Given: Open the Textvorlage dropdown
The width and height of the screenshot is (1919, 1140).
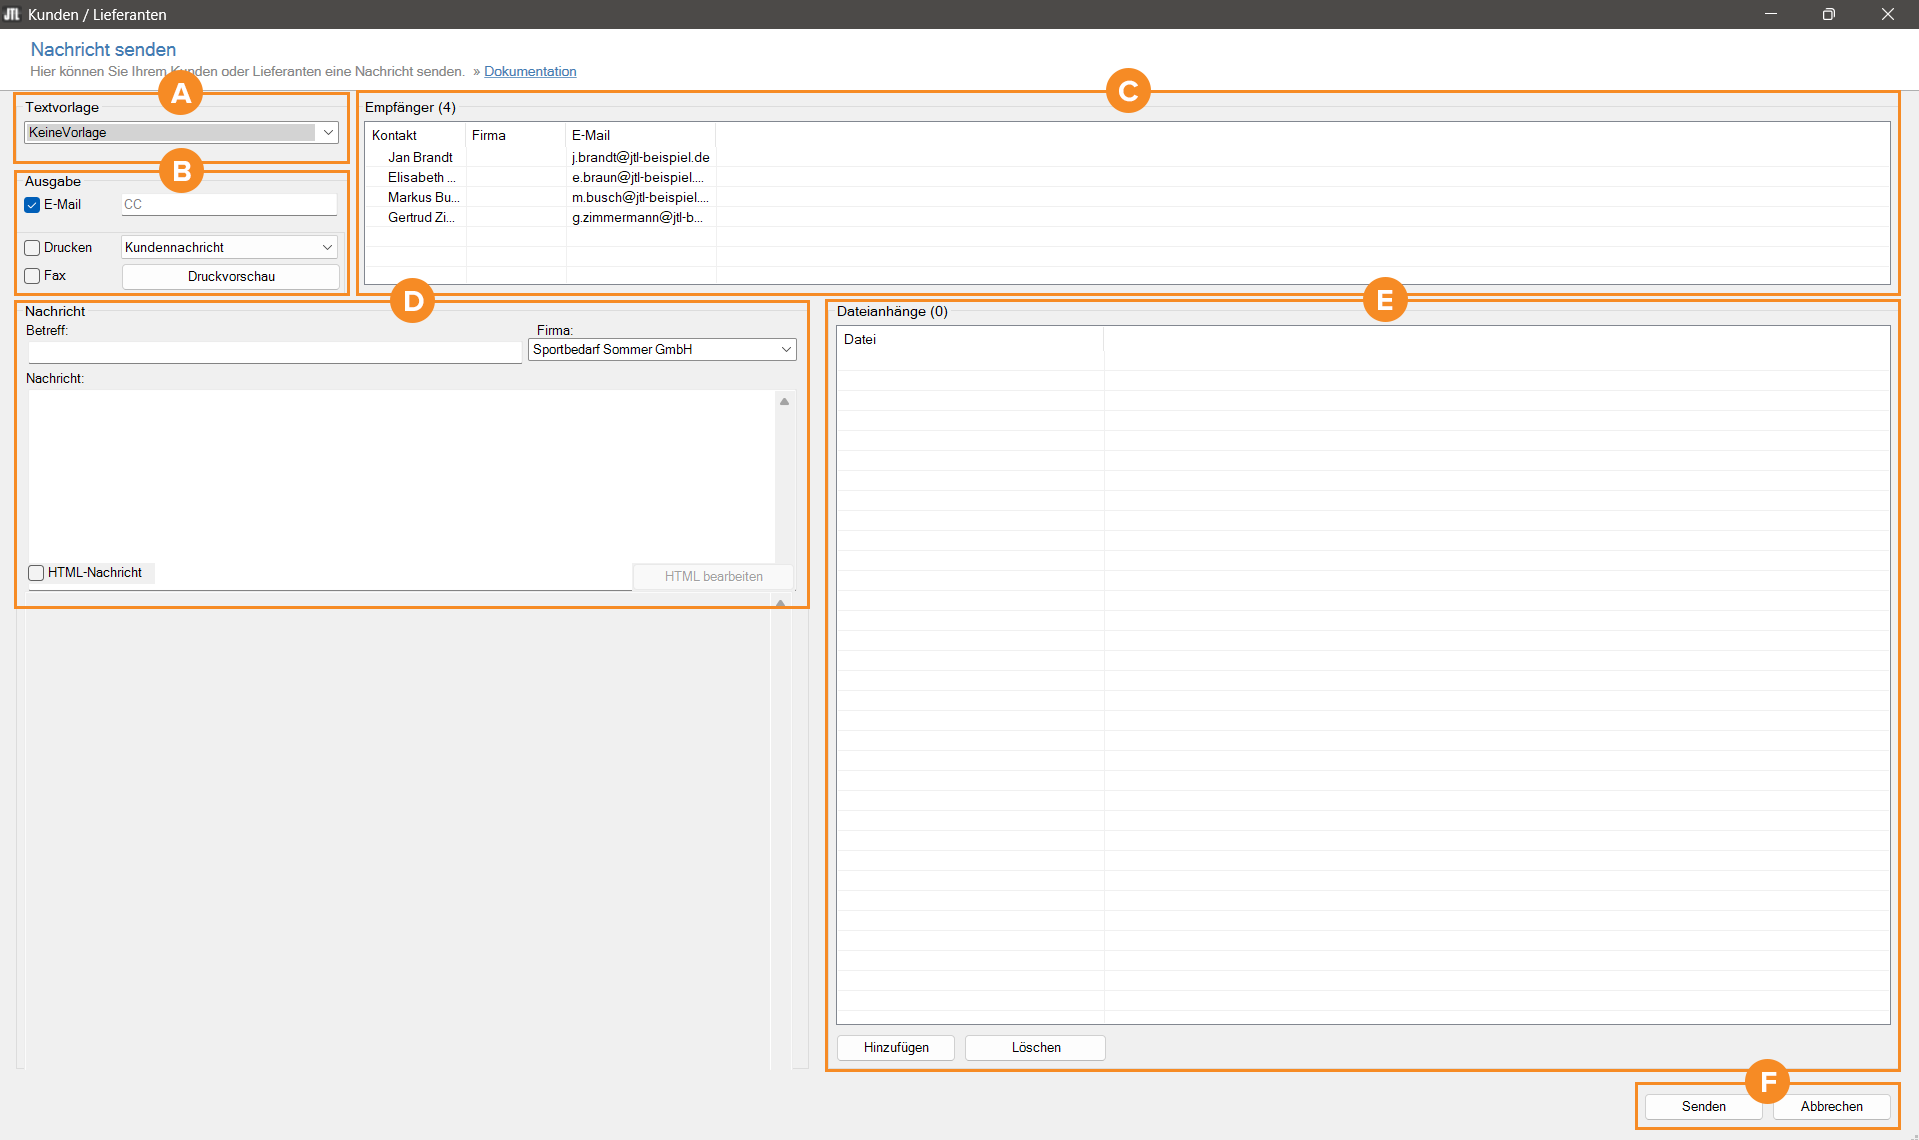Looking at the screenshot, I should 327,132.
